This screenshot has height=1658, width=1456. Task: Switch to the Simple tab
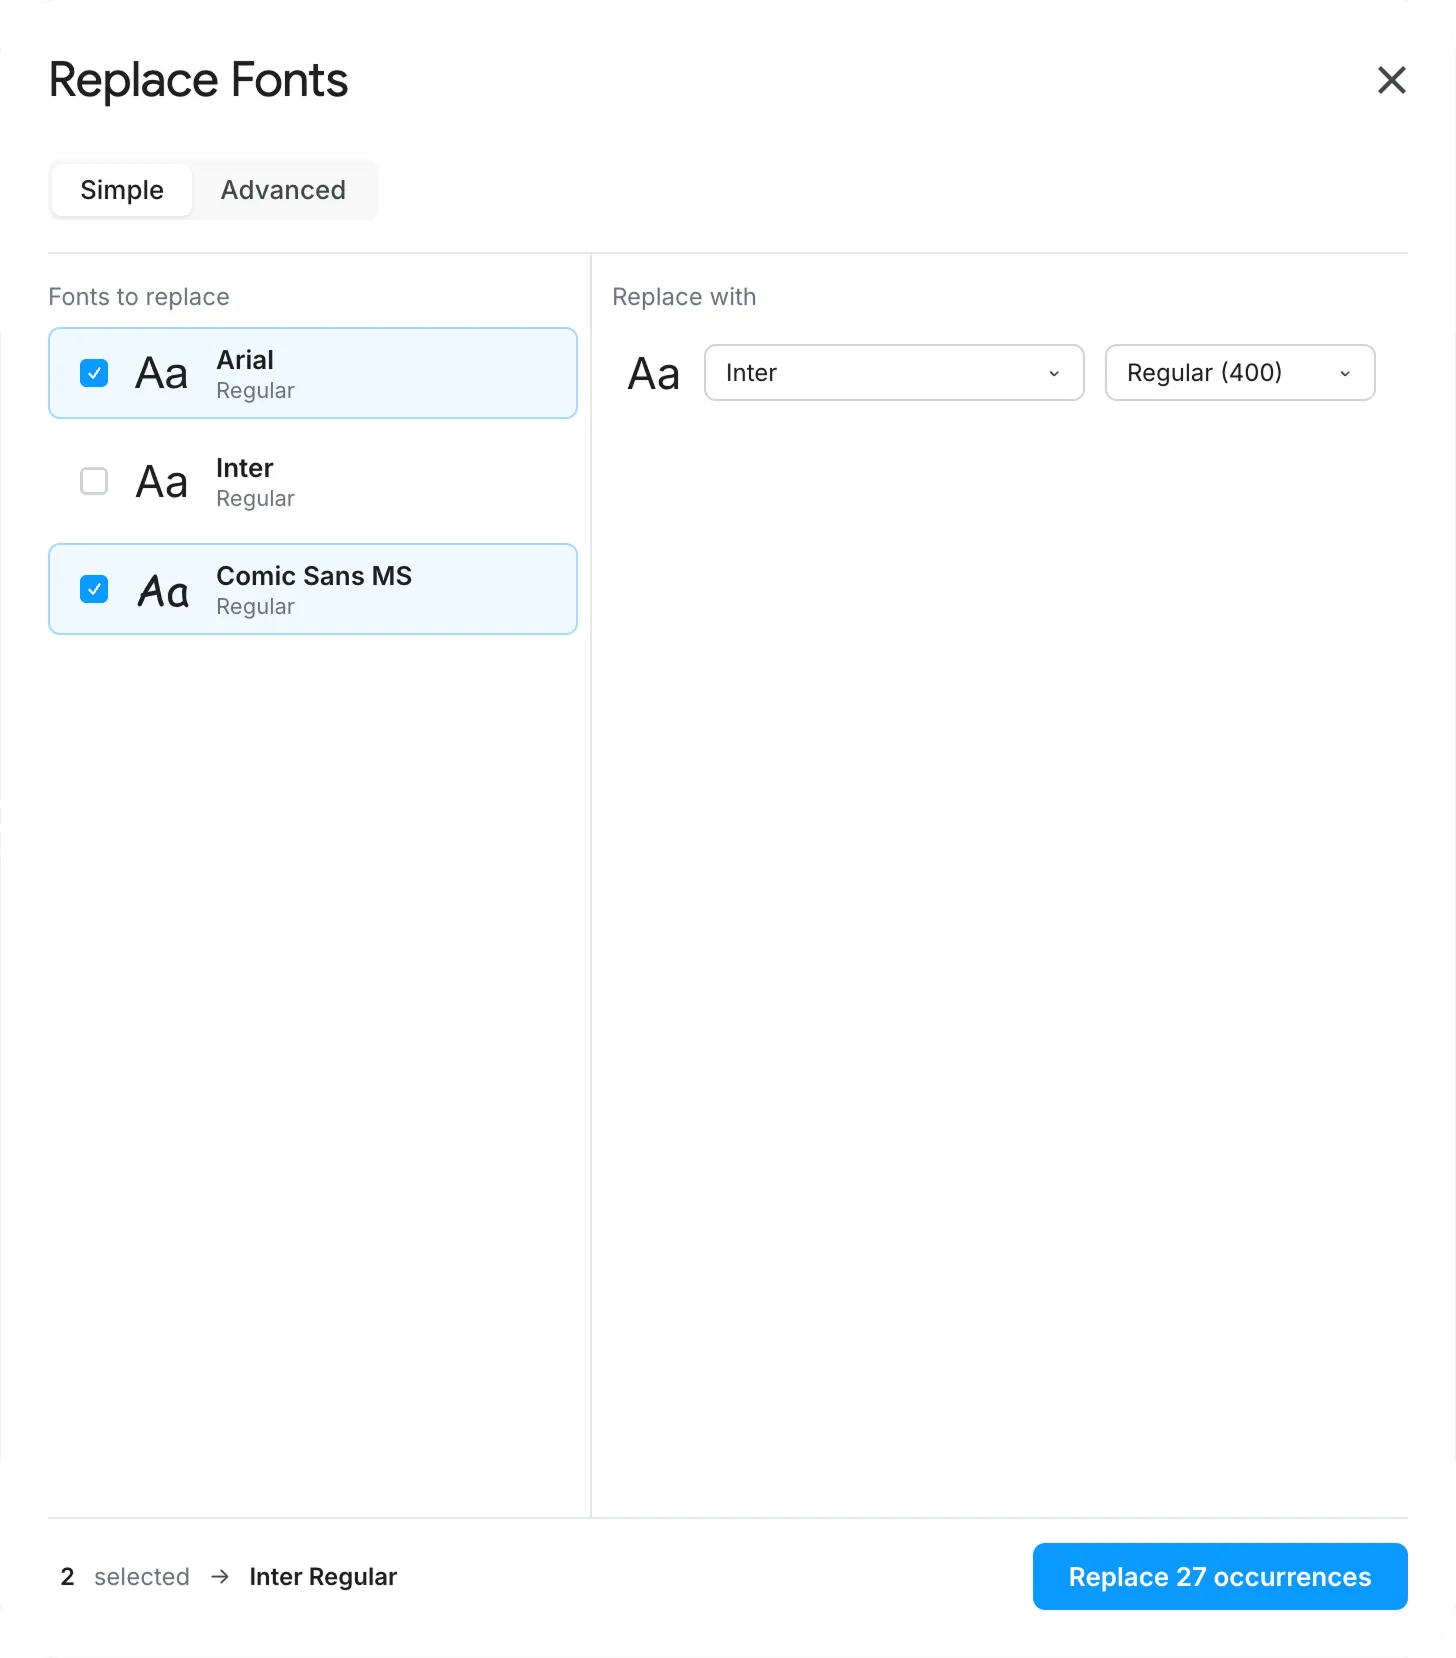coord(122,190)
